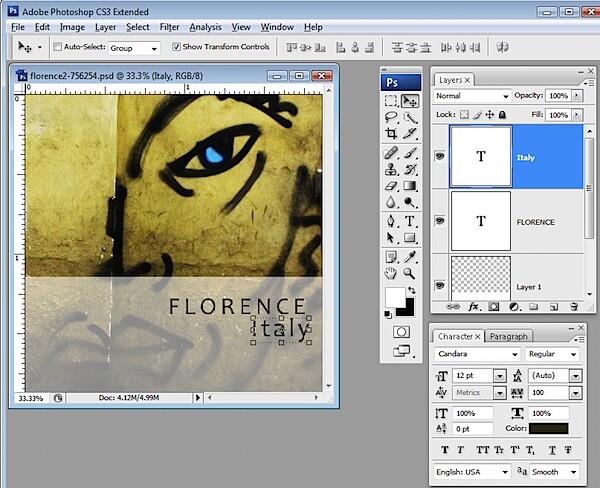
Task: Hide the FLORENCE layer
Action: [x=440, y=221]
